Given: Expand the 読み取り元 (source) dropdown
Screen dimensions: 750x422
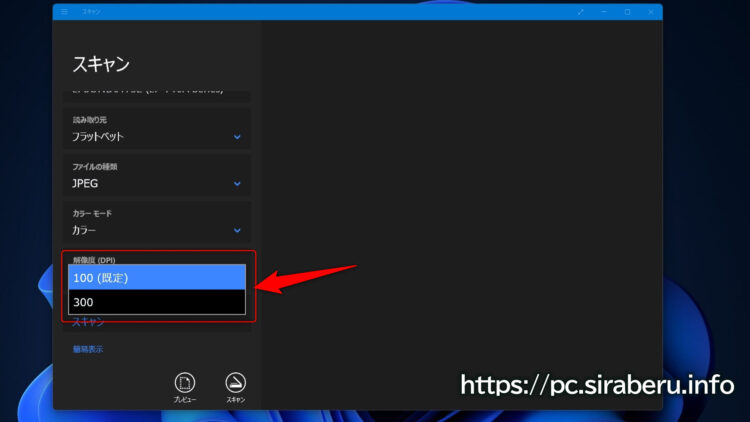Looking at the screenshot, I should (x=156, y=129).
